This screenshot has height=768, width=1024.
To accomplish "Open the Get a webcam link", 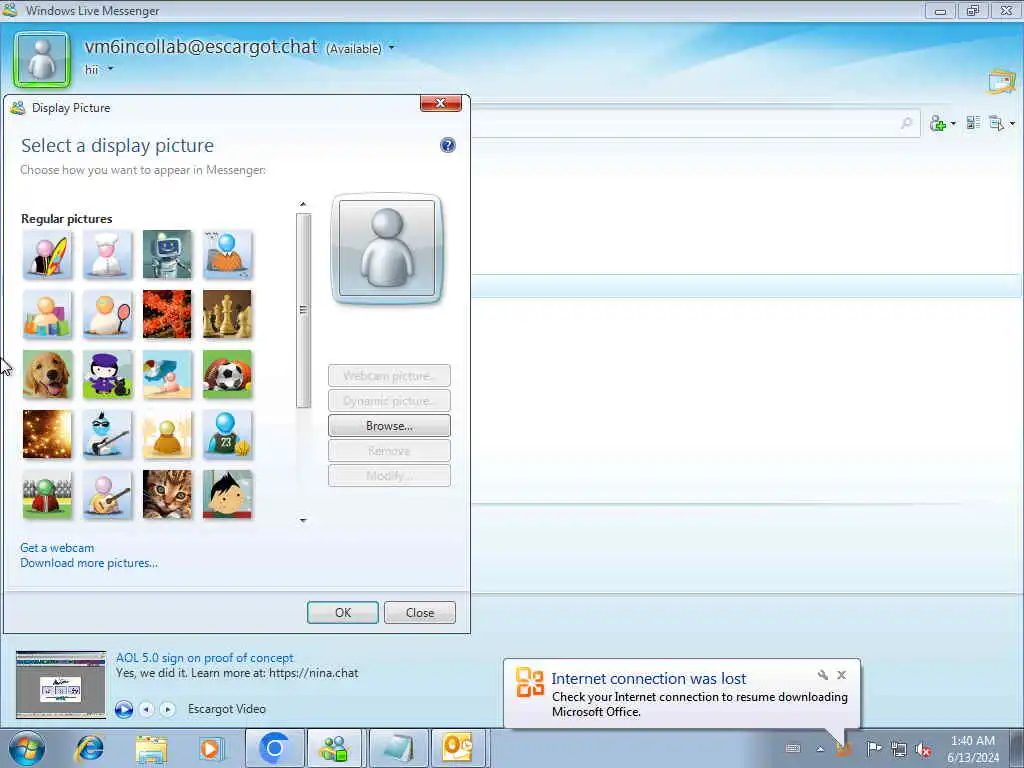I will tap(57, 548).
